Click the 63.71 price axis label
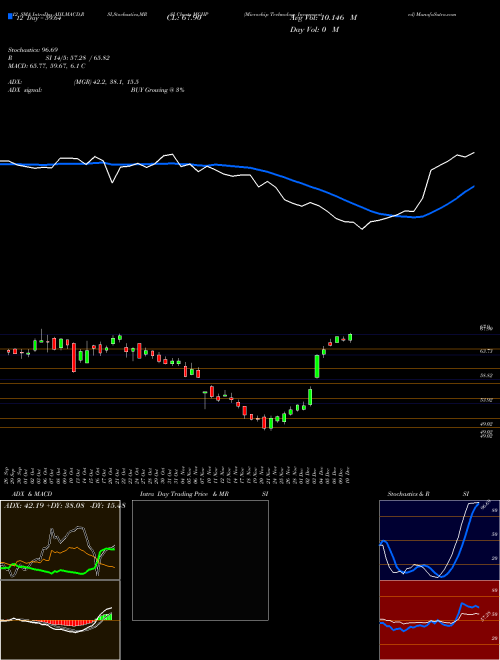500x660 pixels. [486, 350]
